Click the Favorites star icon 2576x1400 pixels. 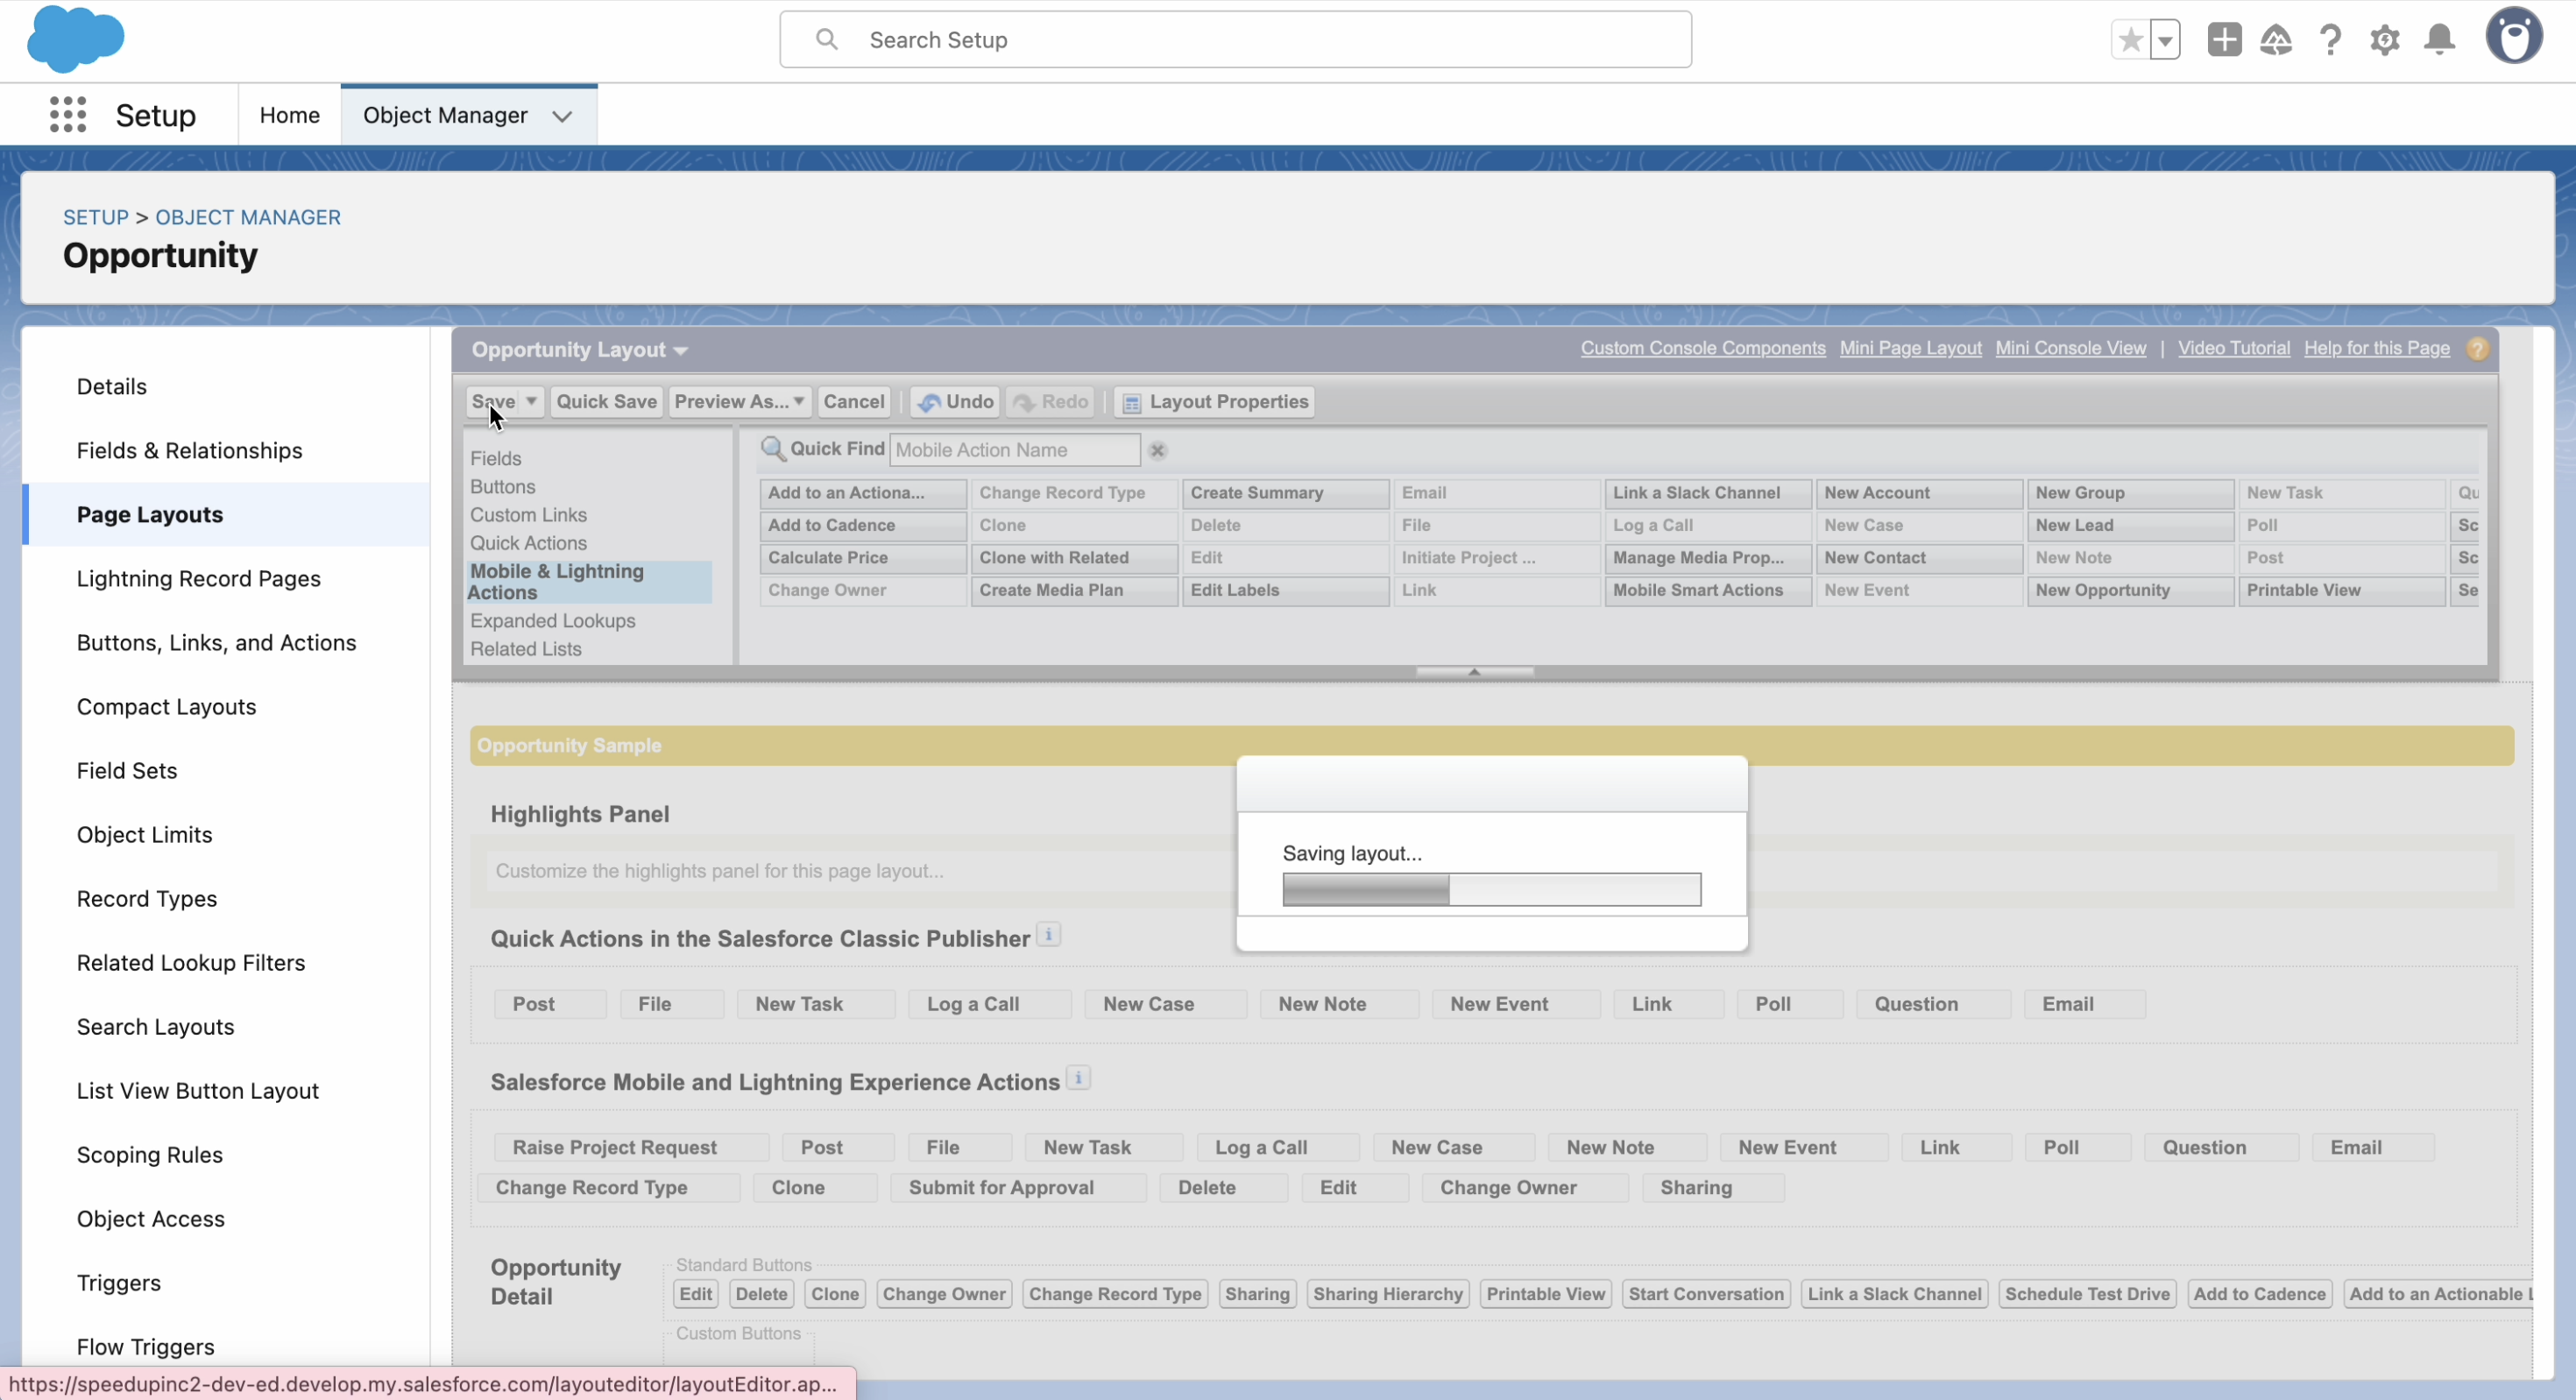2130,40
